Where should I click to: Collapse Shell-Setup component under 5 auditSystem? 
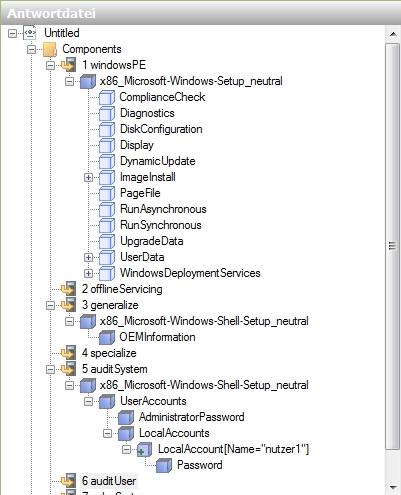click(x=69, y=385)
